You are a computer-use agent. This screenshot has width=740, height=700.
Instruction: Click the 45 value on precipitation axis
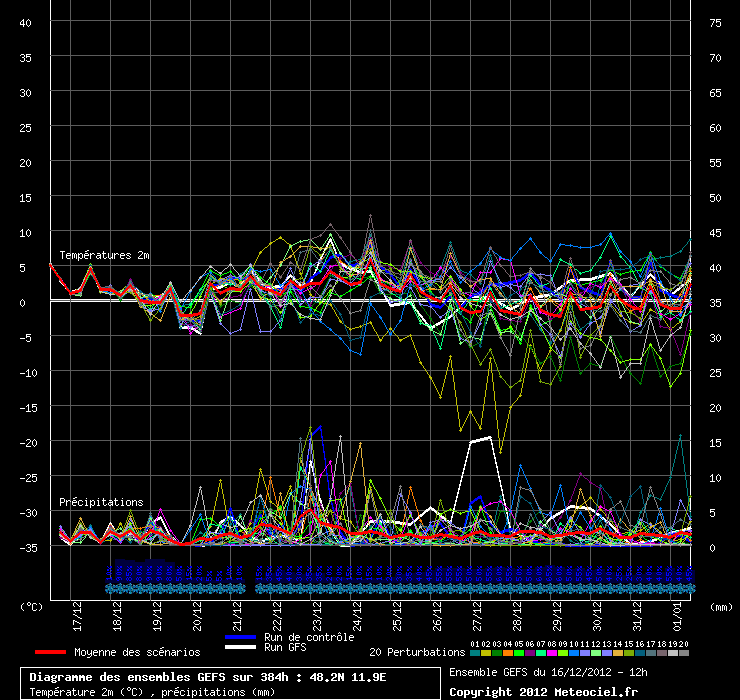[x=715, y=233]
